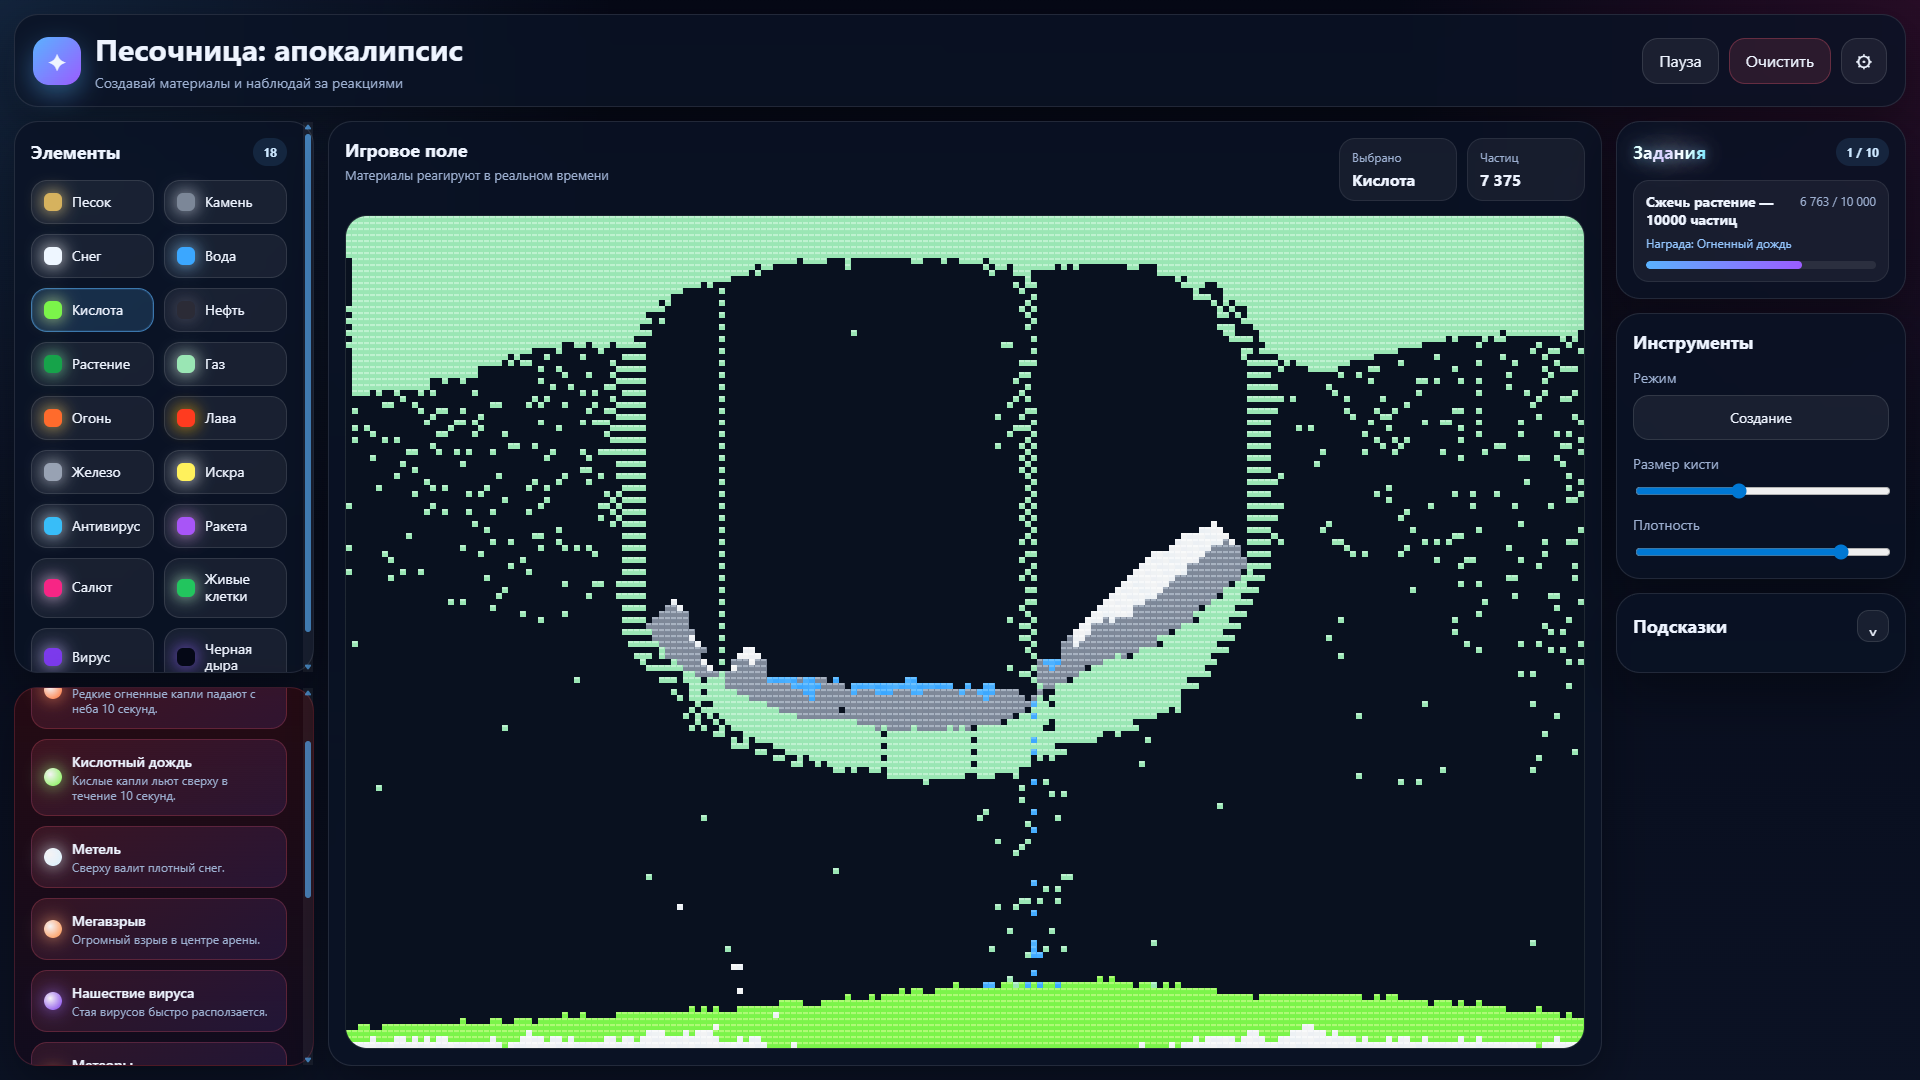The height and width of the screenshot is (1080, 1920).
Task: Click the sparkle app logo icon
Action: coord(57,61)
